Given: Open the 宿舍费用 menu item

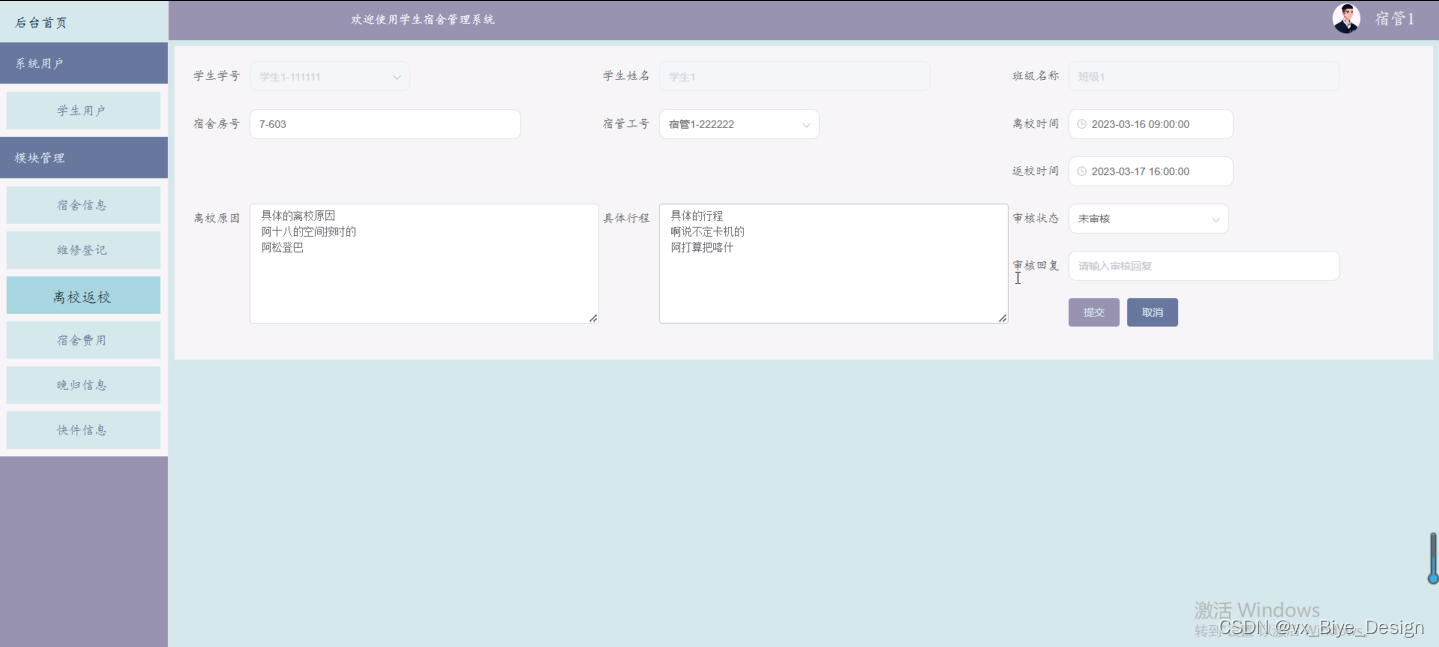Looking at the screenshot, I should coord(83,340).
